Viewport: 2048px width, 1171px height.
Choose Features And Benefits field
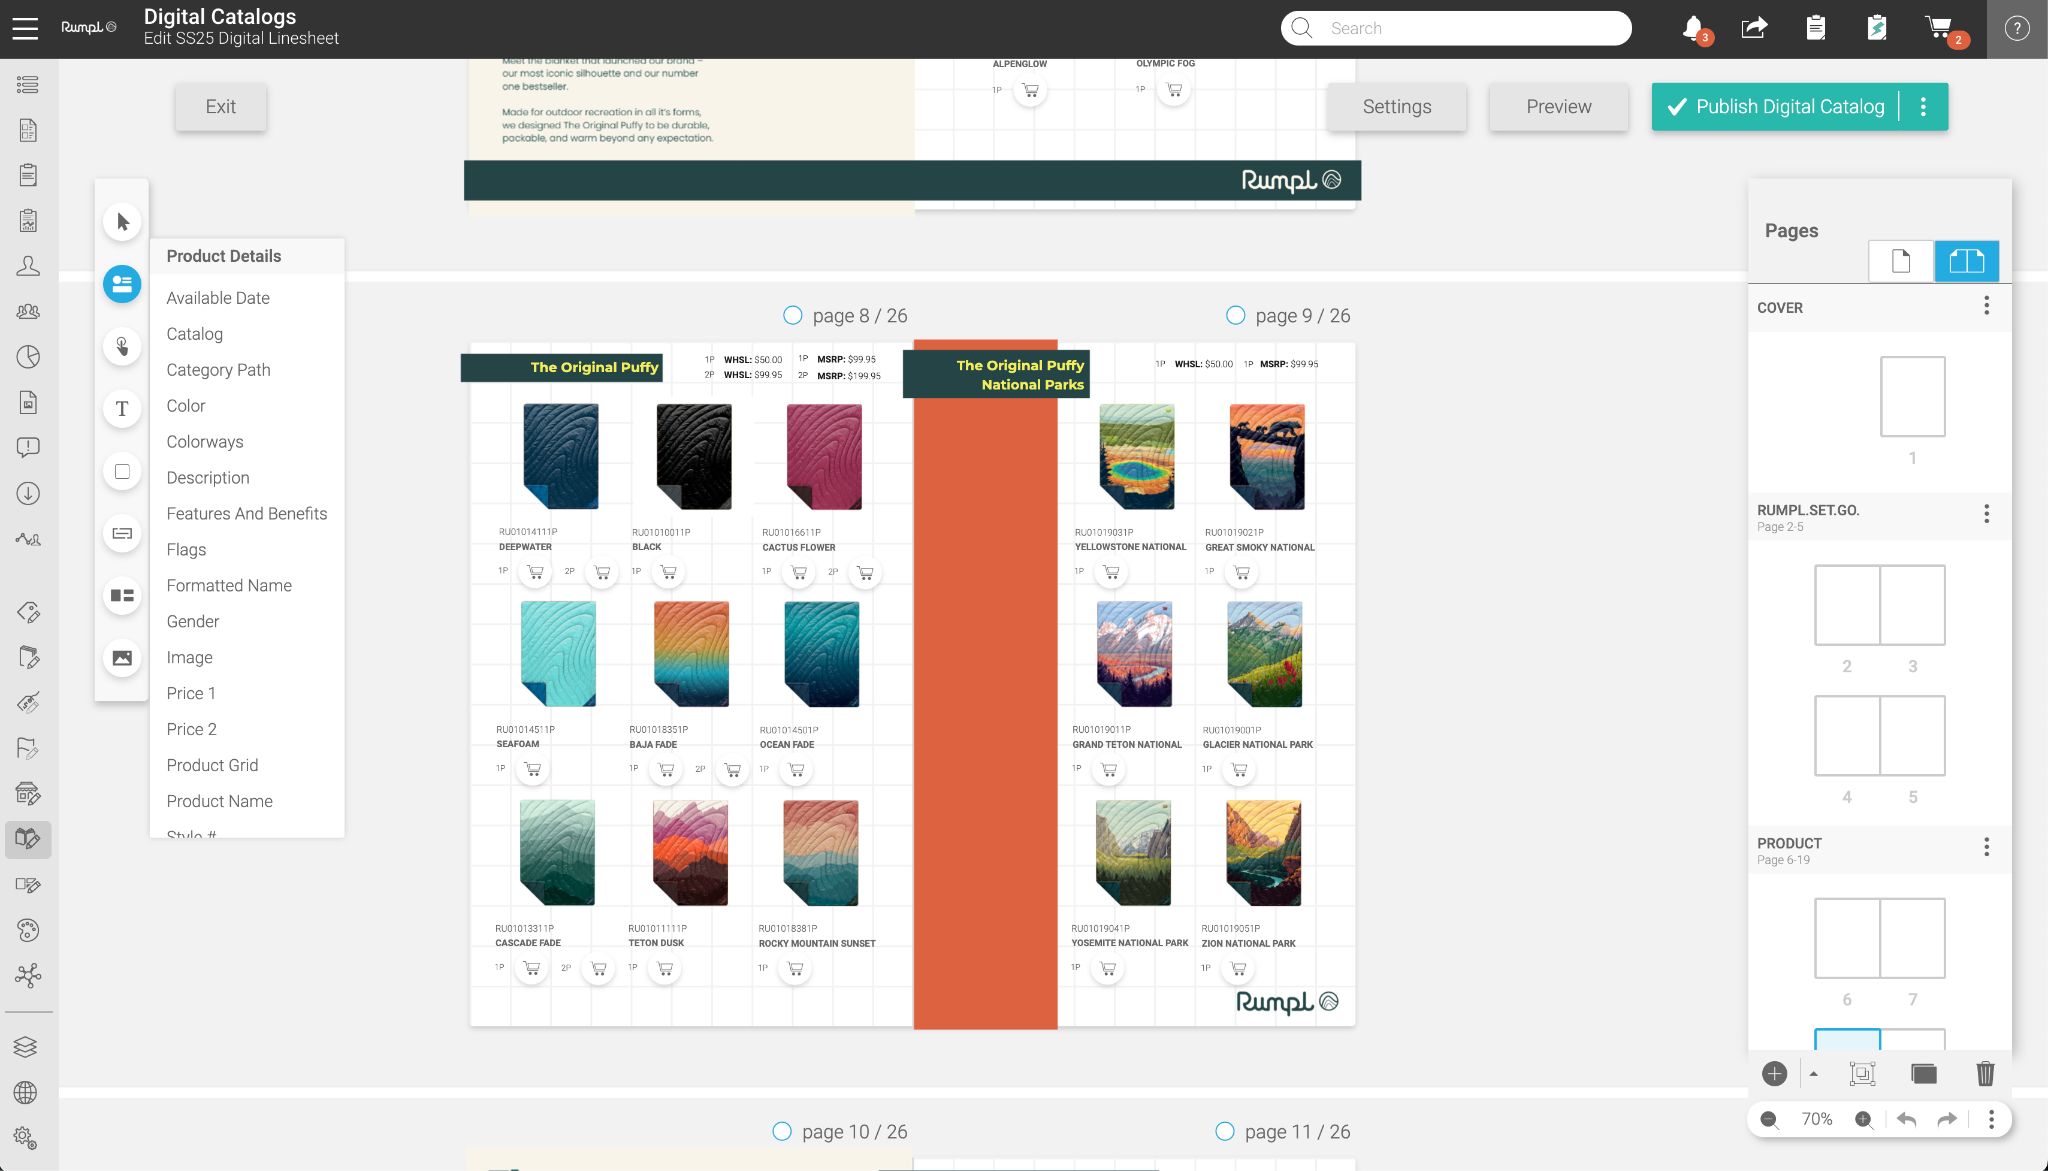(x=247, y=514)
